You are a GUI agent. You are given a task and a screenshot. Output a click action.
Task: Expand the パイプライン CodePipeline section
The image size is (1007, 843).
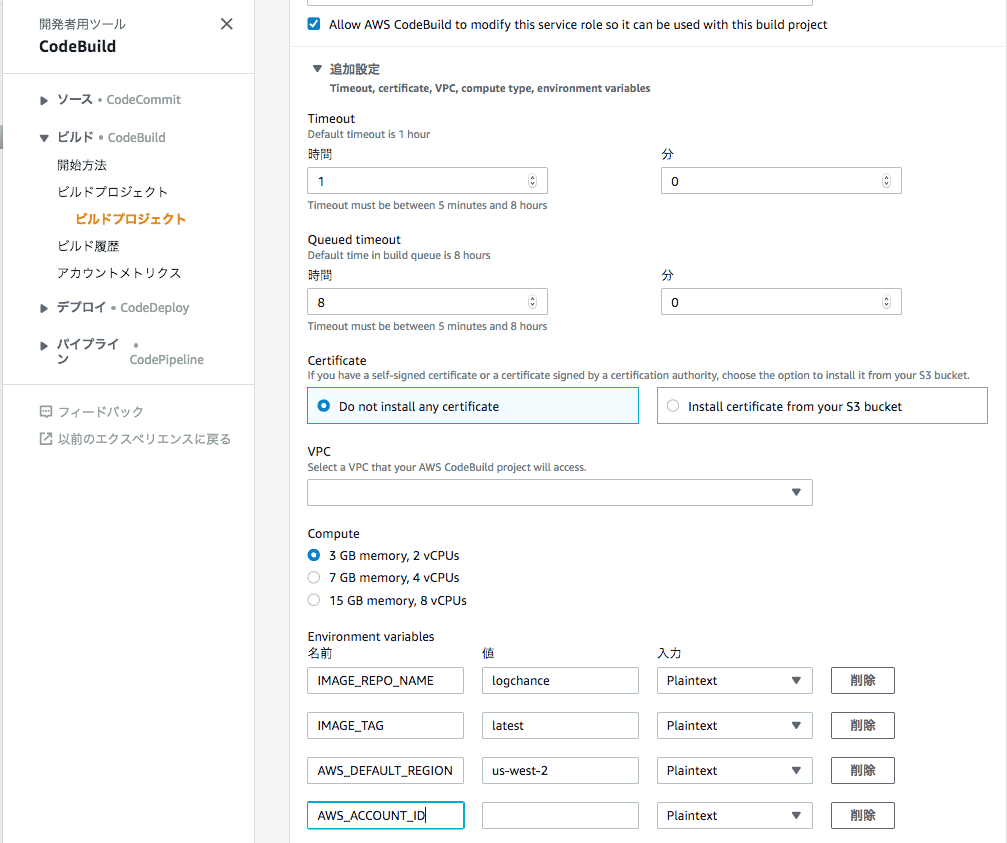tap(44, 345)
